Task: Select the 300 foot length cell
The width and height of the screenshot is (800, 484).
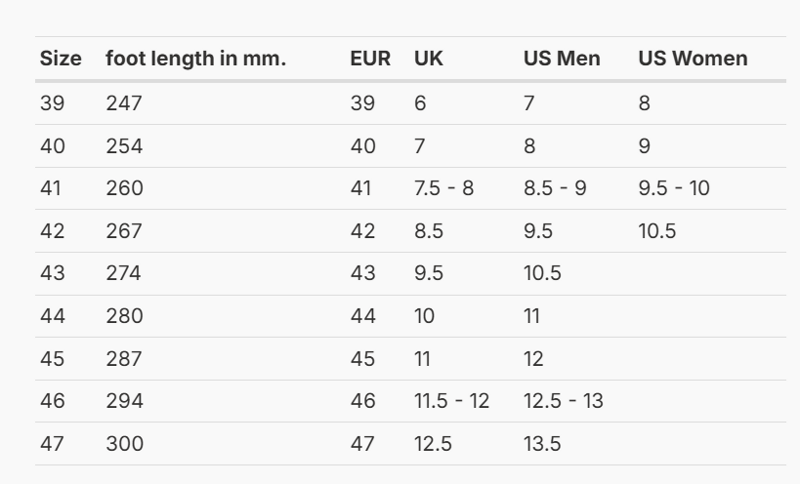Action: 124,443
